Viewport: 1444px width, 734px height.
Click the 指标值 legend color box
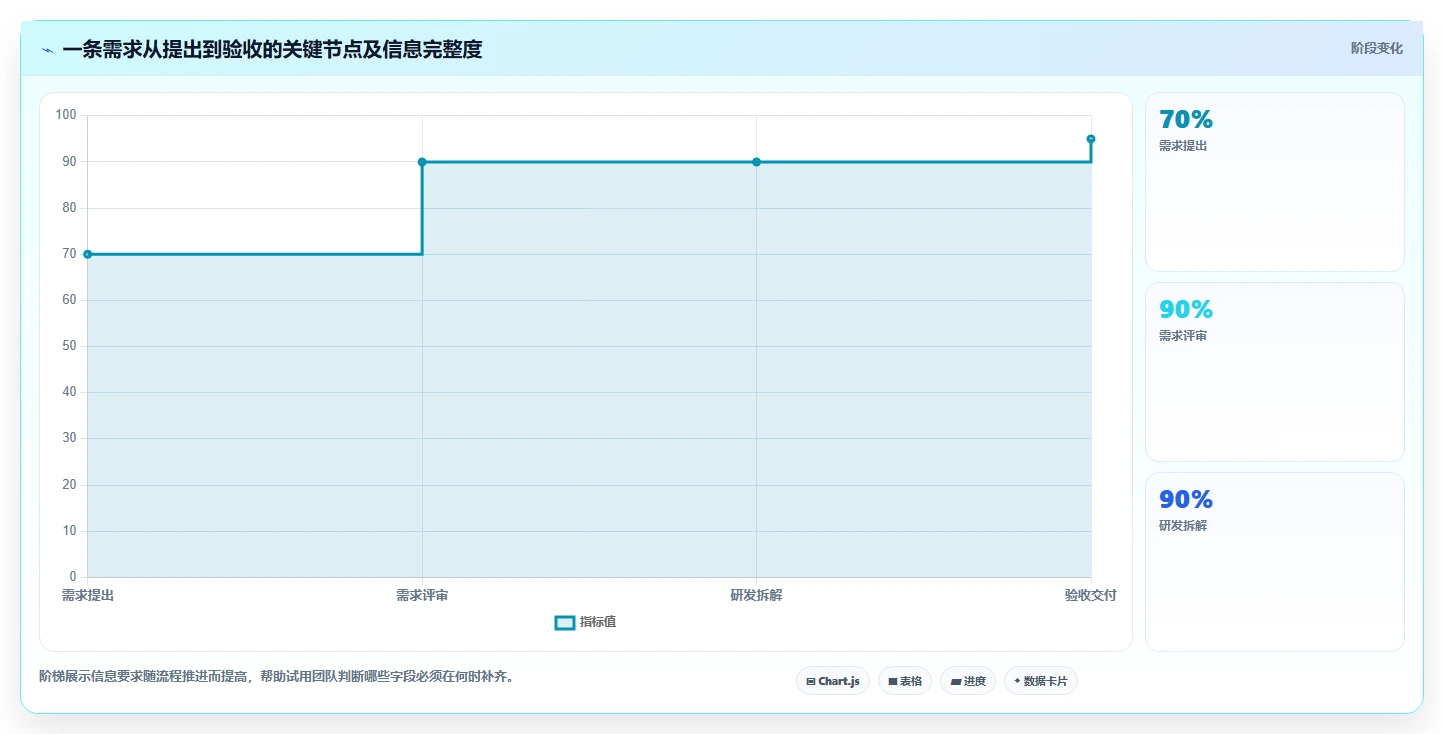tap(565, 623)
